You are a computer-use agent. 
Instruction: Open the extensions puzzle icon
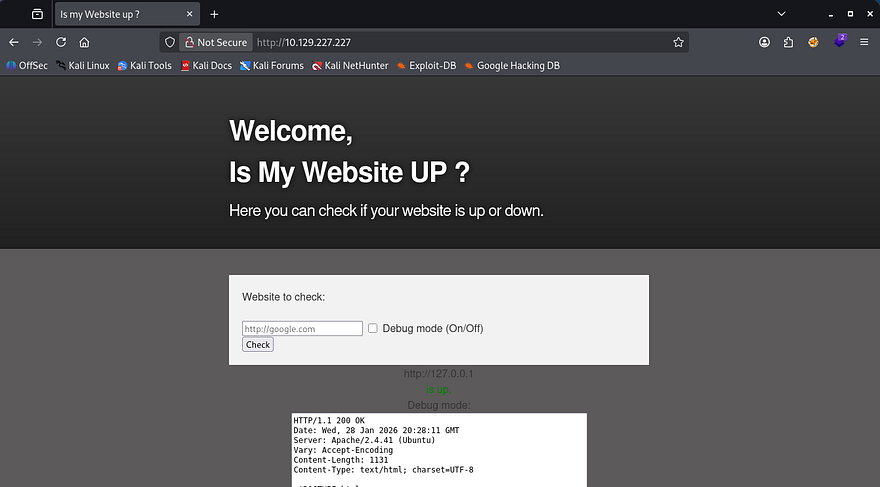[789, 43]
